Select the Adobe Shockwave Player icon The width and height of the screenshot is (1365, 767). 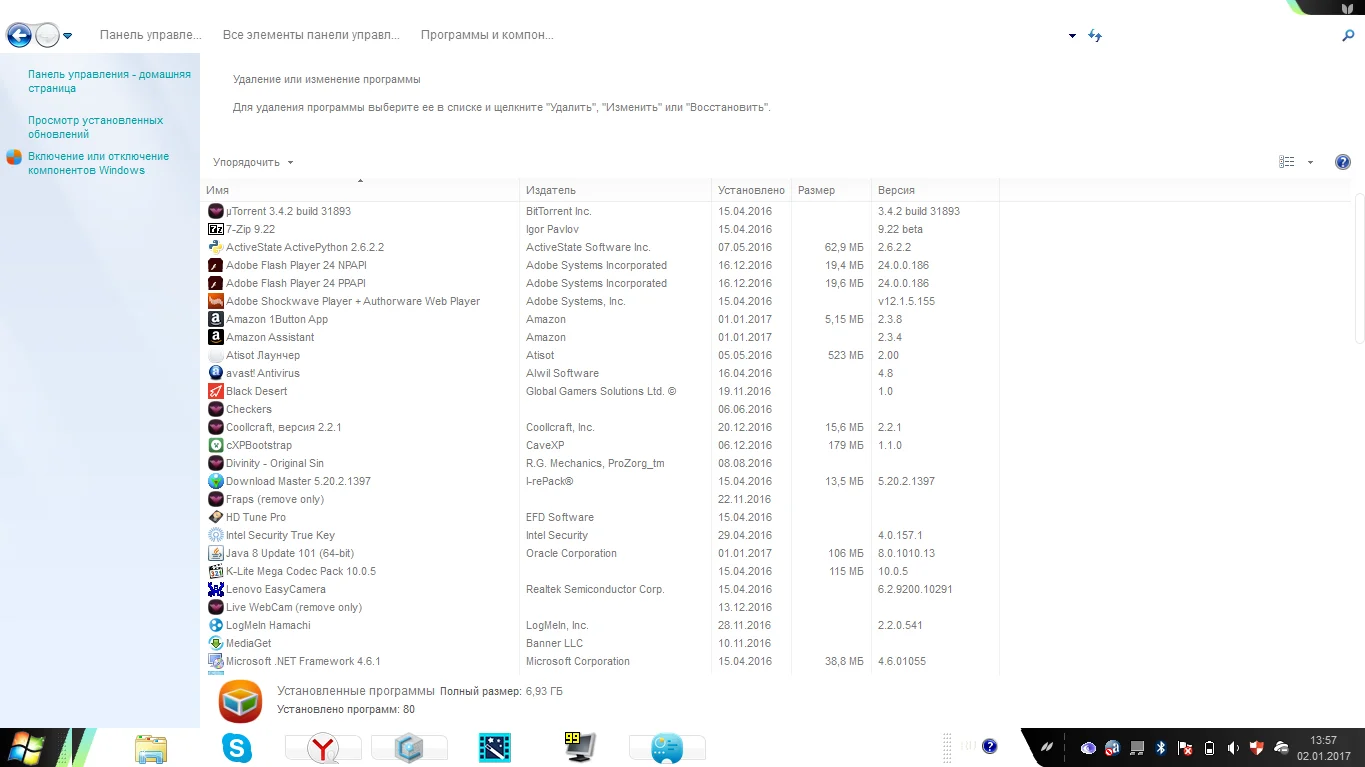click(x=216, y=301)
